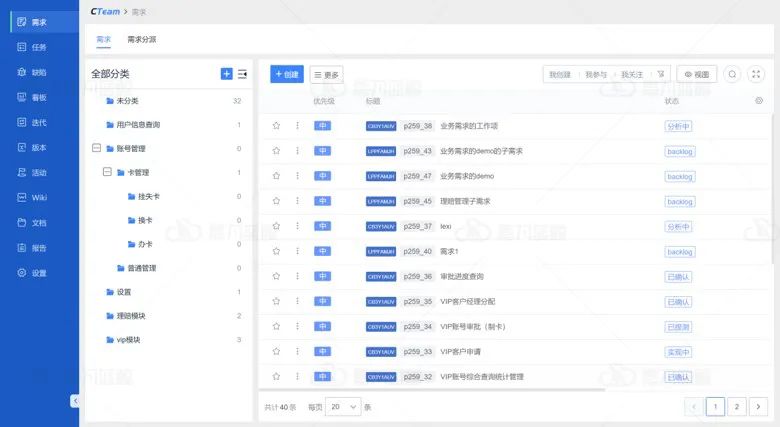This screenshot has width=780, height=427.
Task: Click the 中 priority tag of p259_38
Action: [x=322, y=125]
